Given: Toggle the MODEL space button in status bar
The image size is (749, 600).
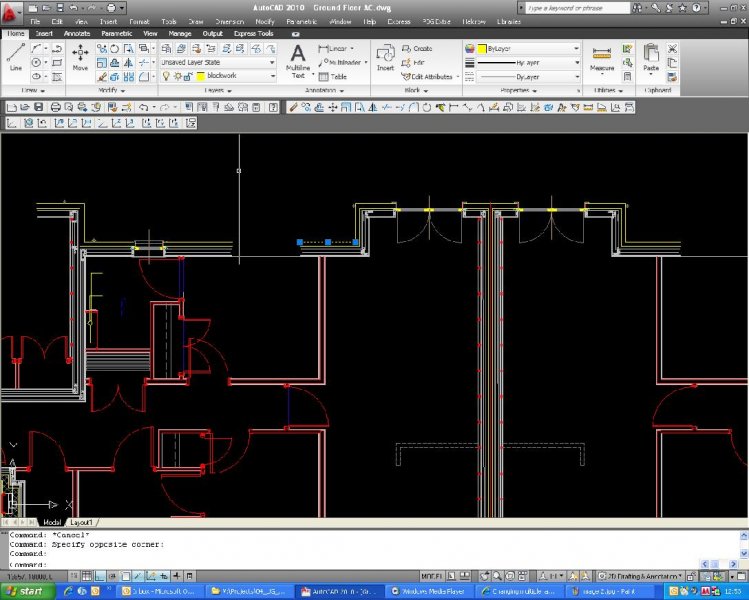Looking at the screenshot, I should pos(431,576).
